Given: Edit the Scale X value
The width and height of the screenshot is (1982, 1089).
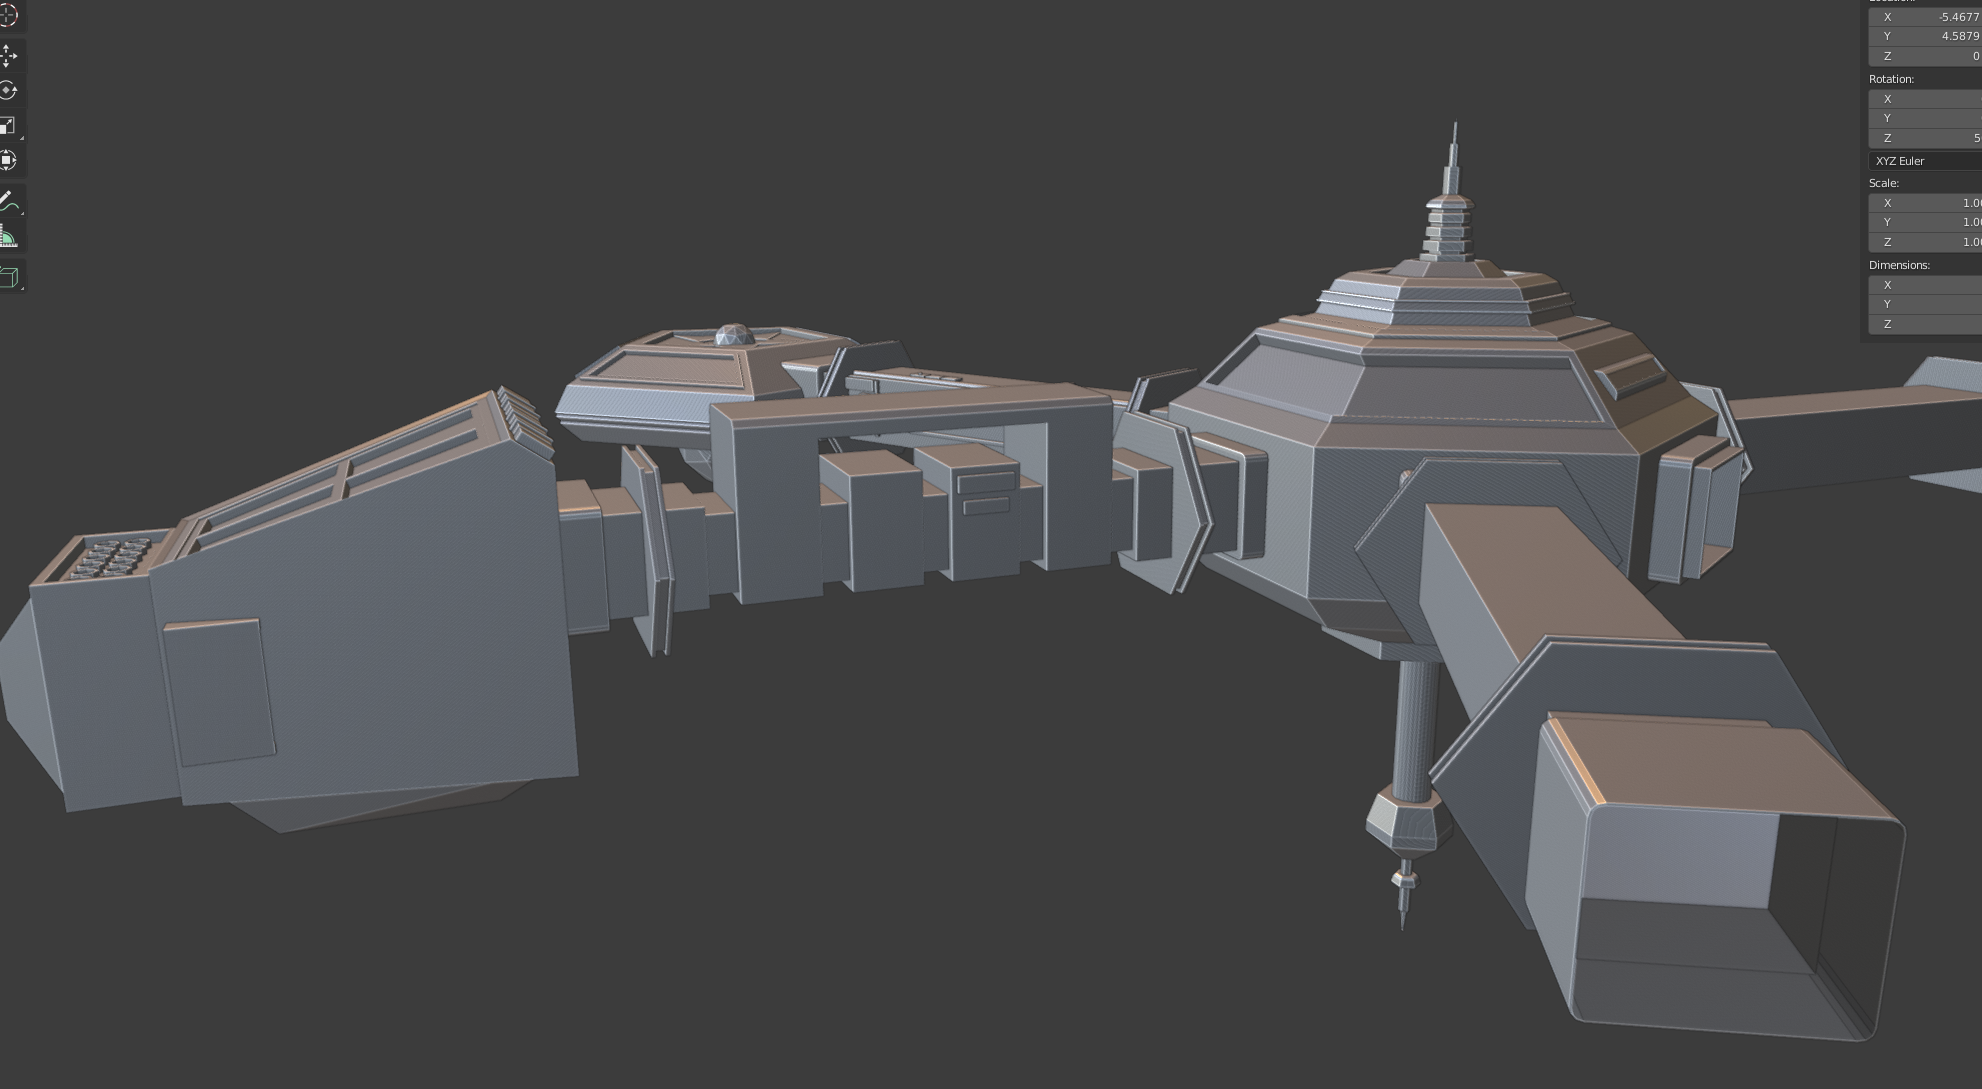Looking at the screenshot, I should pos(1926,203).
